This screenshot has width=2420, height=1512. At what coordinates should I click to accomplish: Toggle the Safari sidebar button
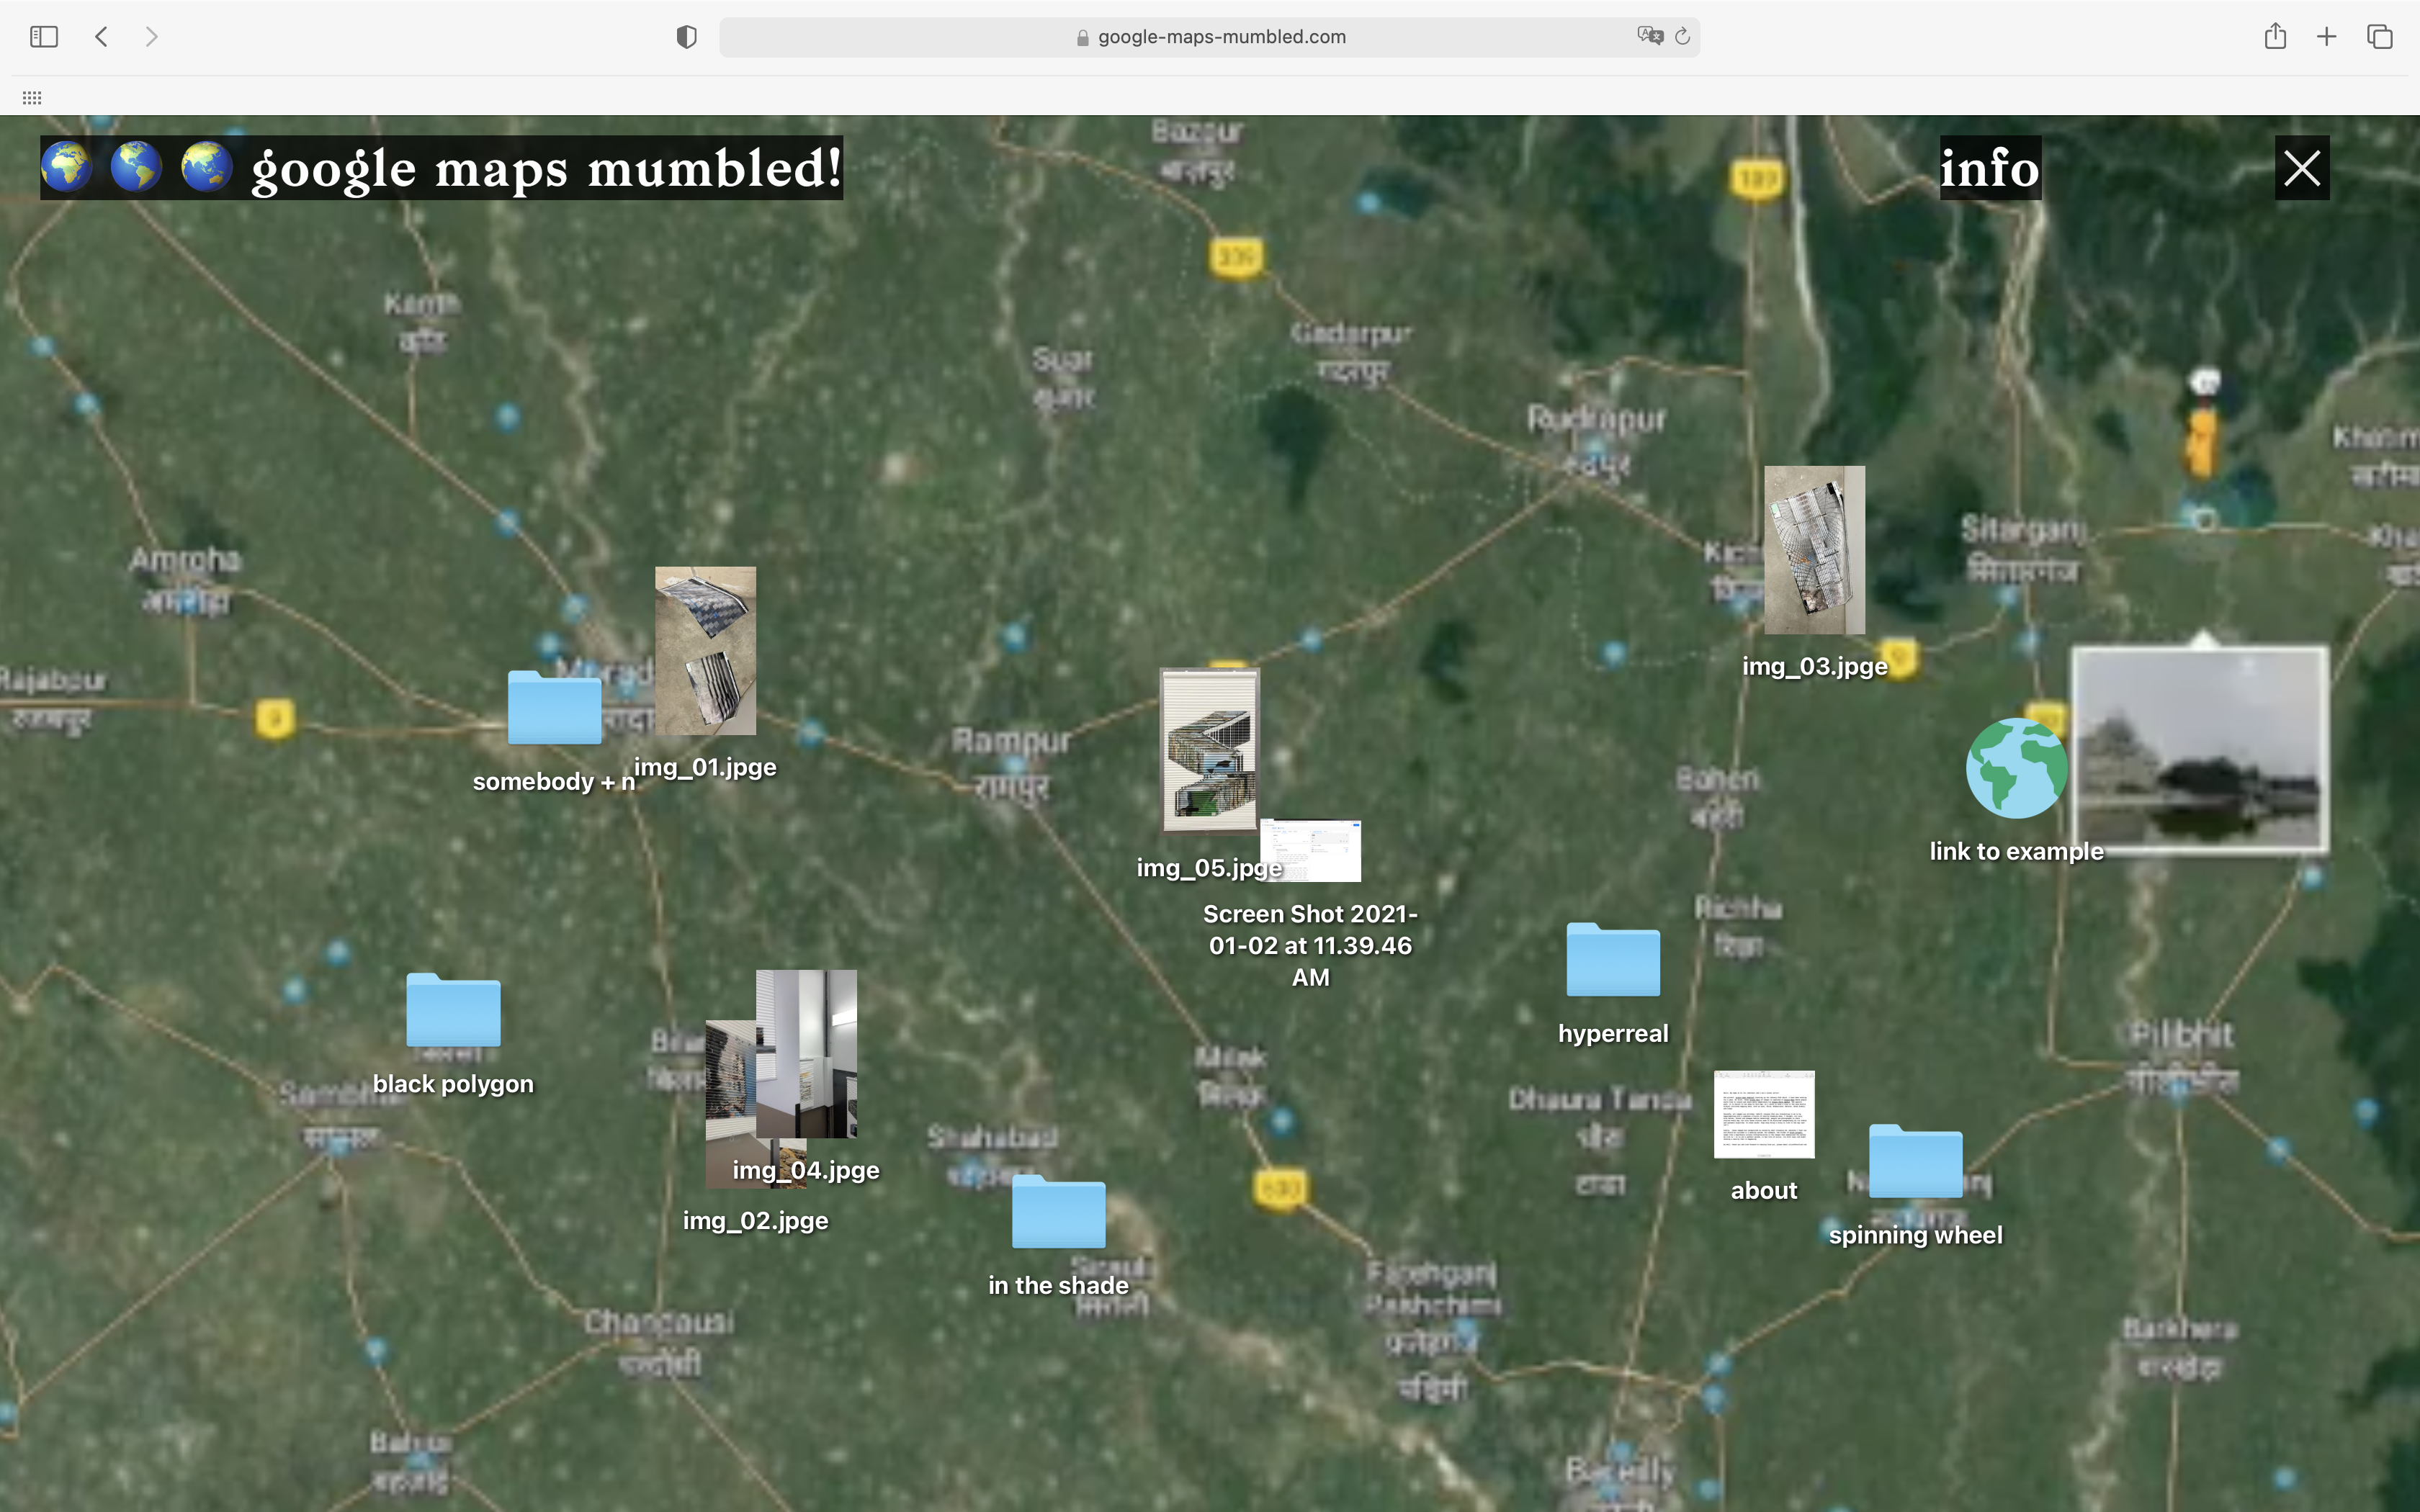point(44,37)
